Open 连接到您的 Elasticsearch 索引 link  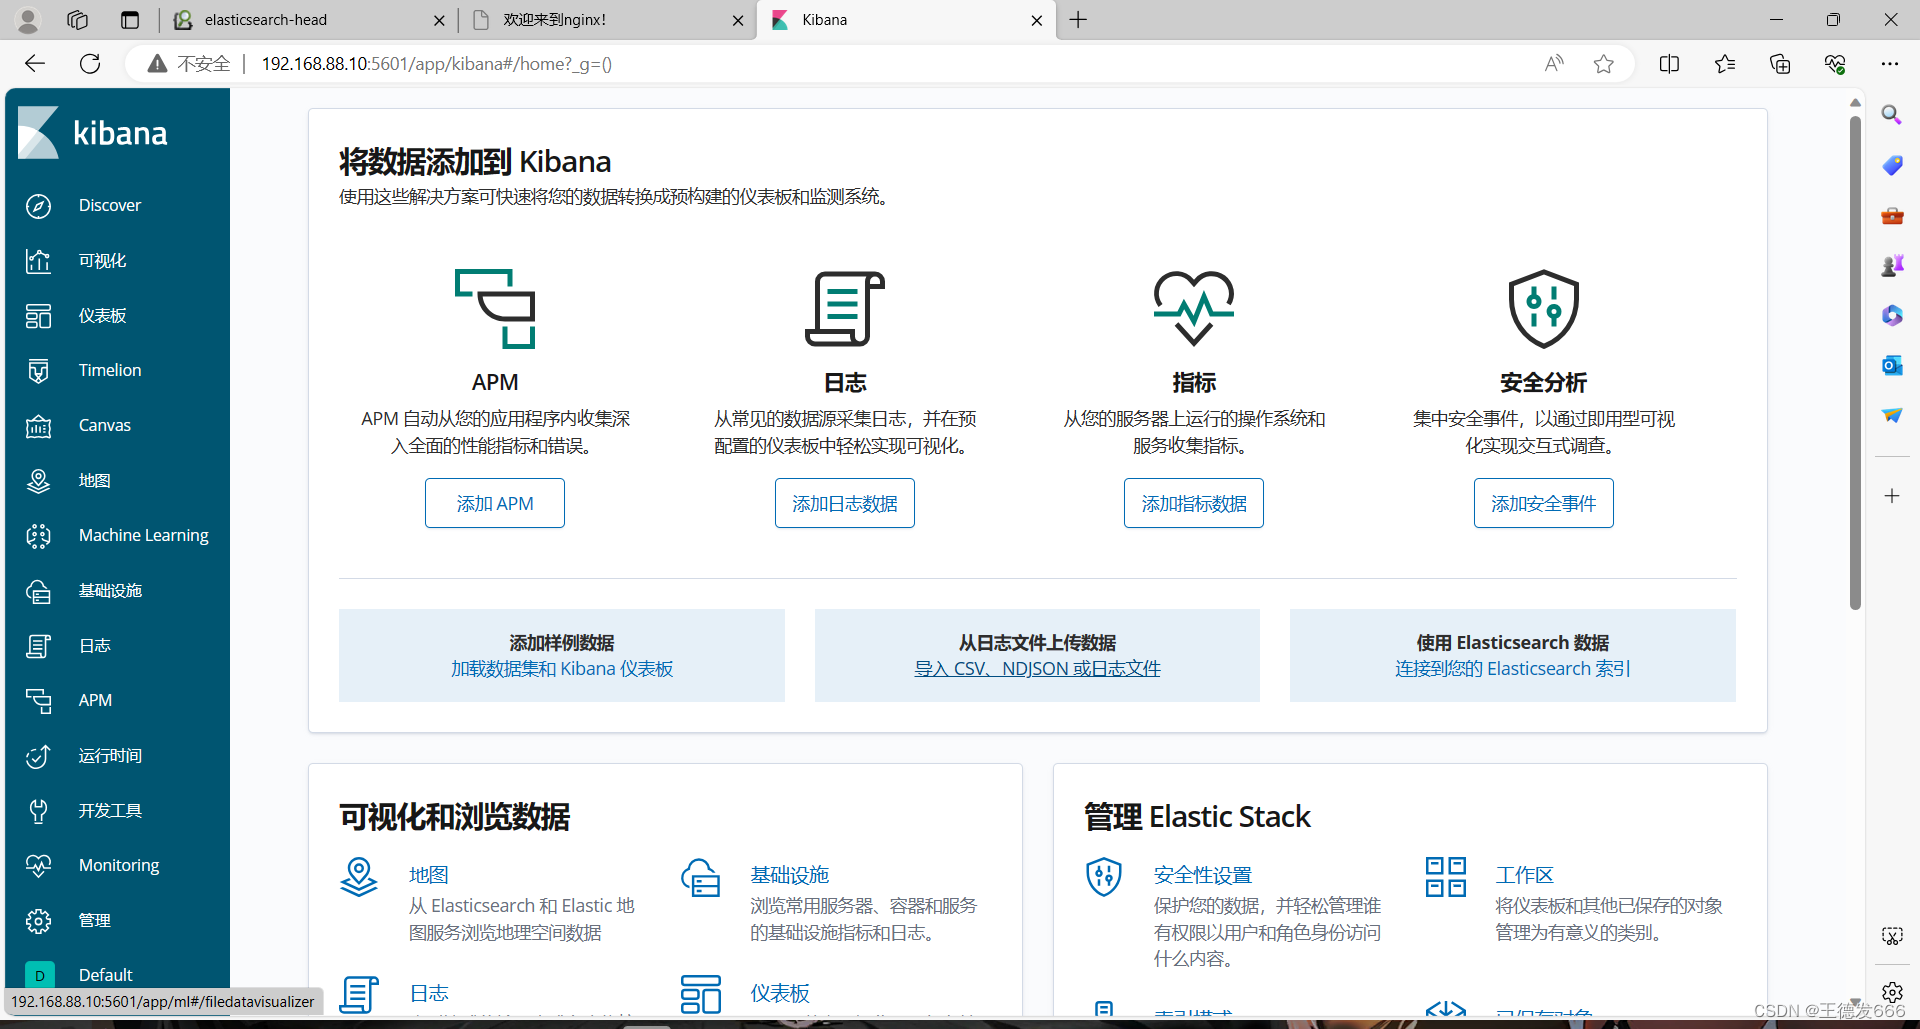(x=1513, y=669)
